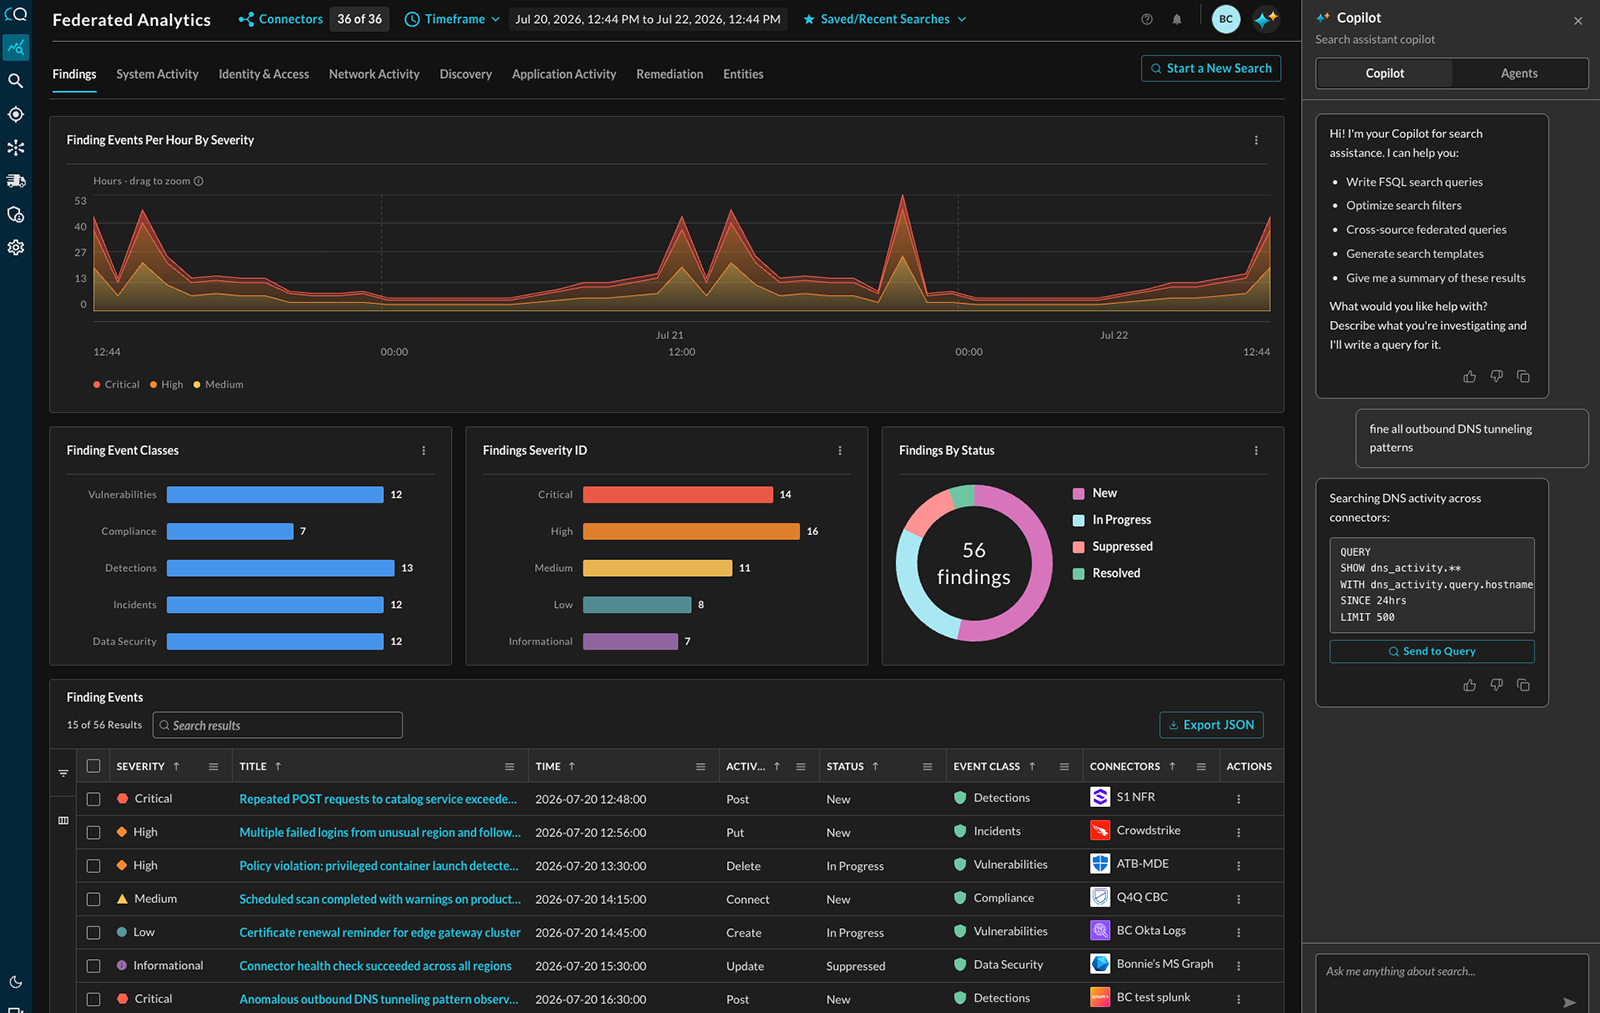Click Export JSON button

click(x=1211, y=725)
